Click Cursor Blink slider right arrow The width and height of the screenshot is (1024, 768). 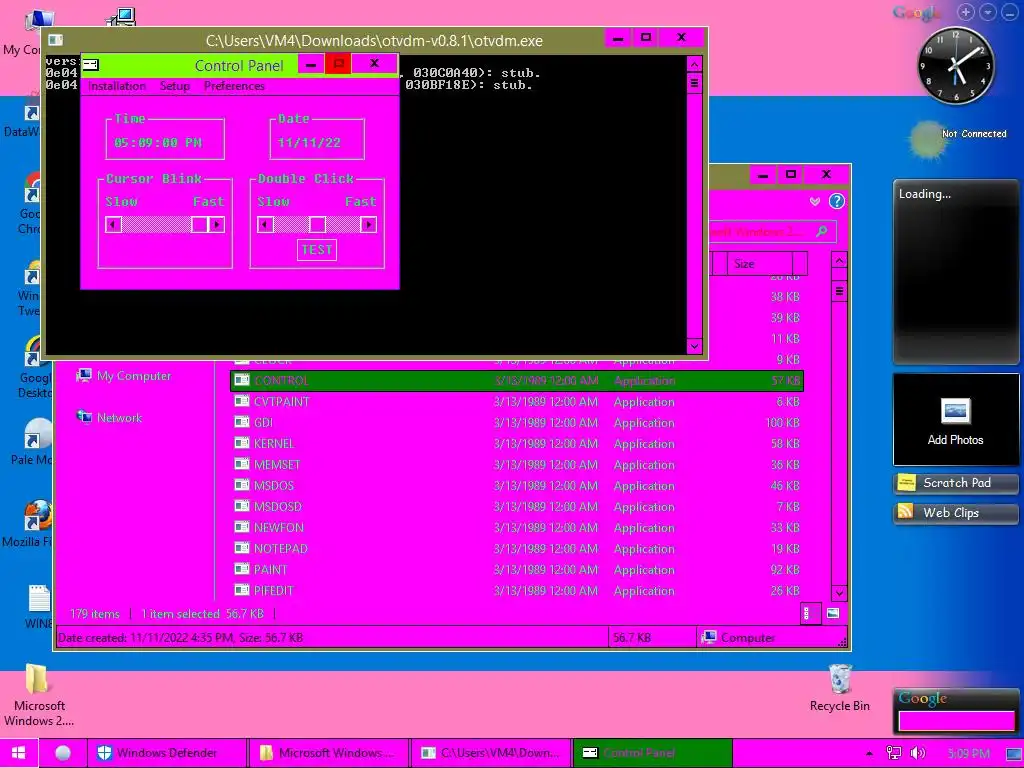point(217,225)
